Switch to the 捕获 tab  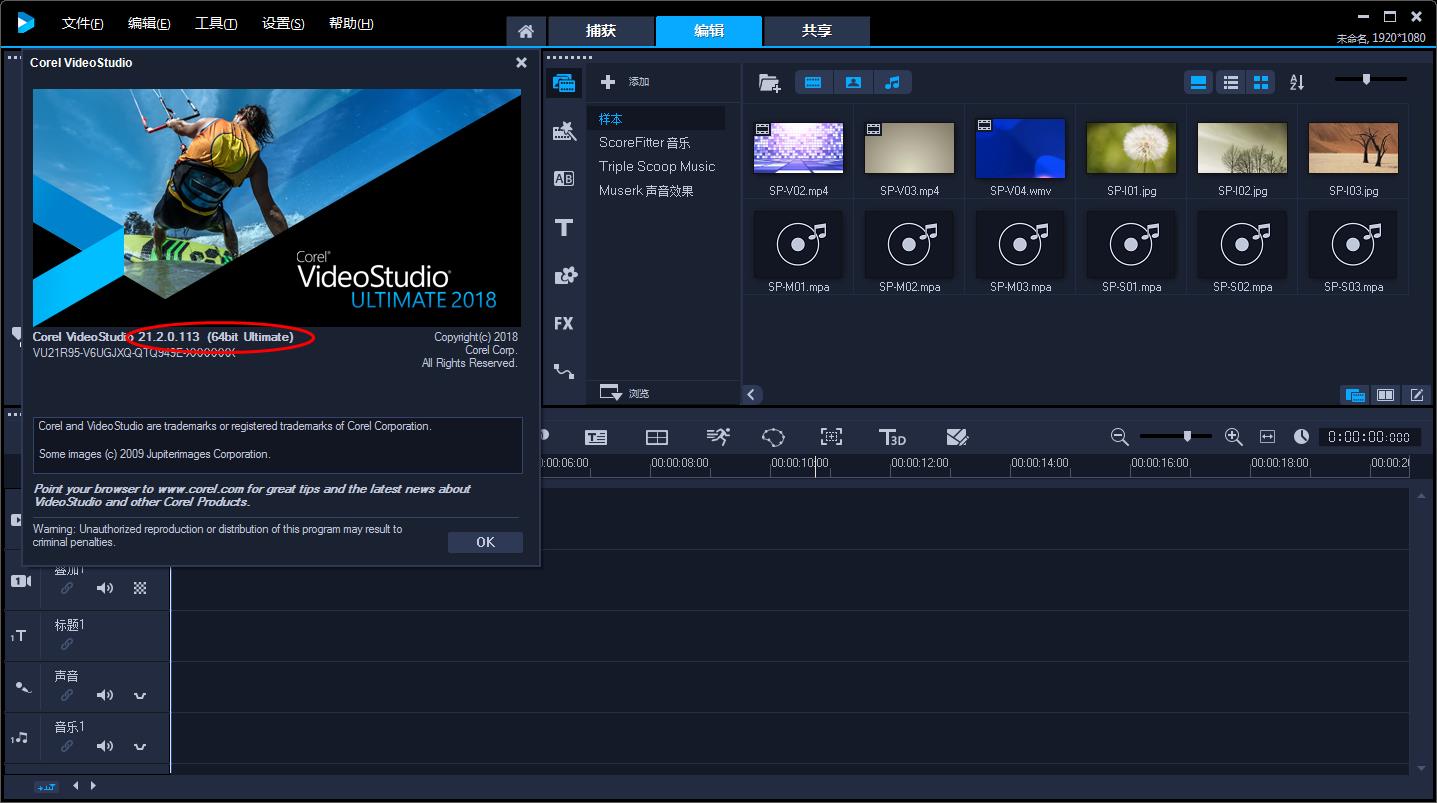(x=601, y=31)
